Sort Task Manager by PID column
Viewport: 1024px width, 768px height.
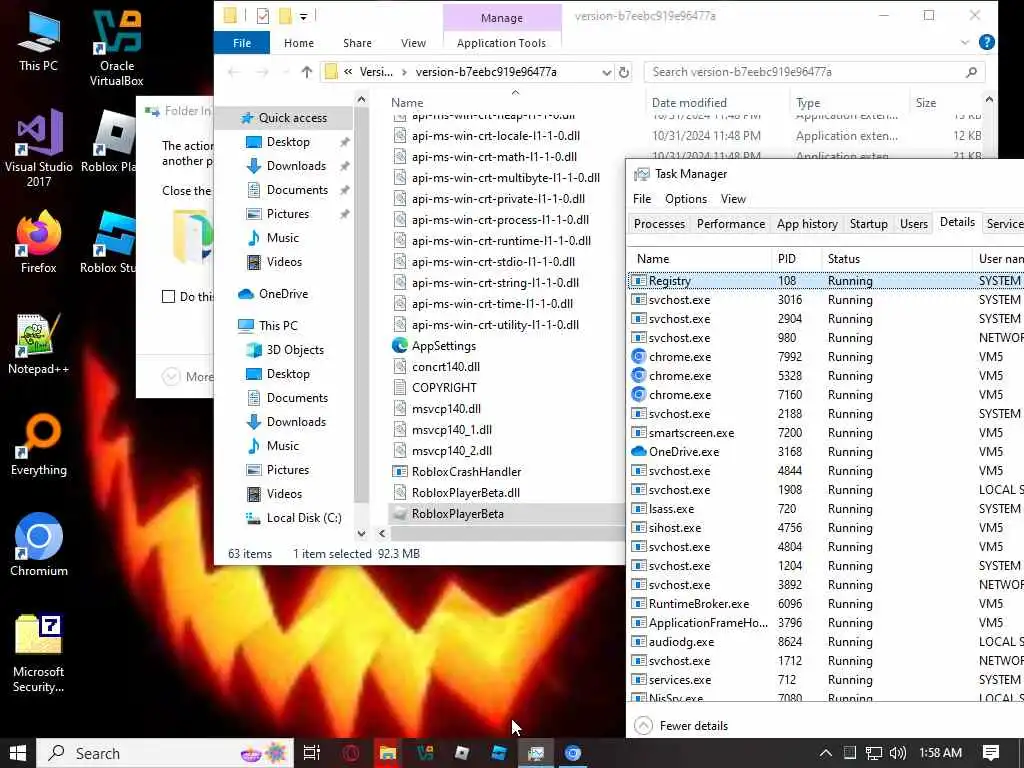click(796, 259)
